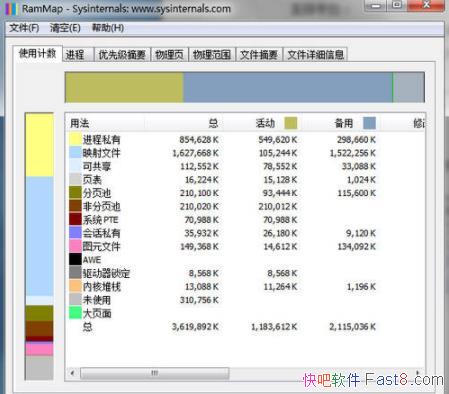Click the pale 可共享 color swatch
Screen dimensions: 449x394
[x=75, y=166]
